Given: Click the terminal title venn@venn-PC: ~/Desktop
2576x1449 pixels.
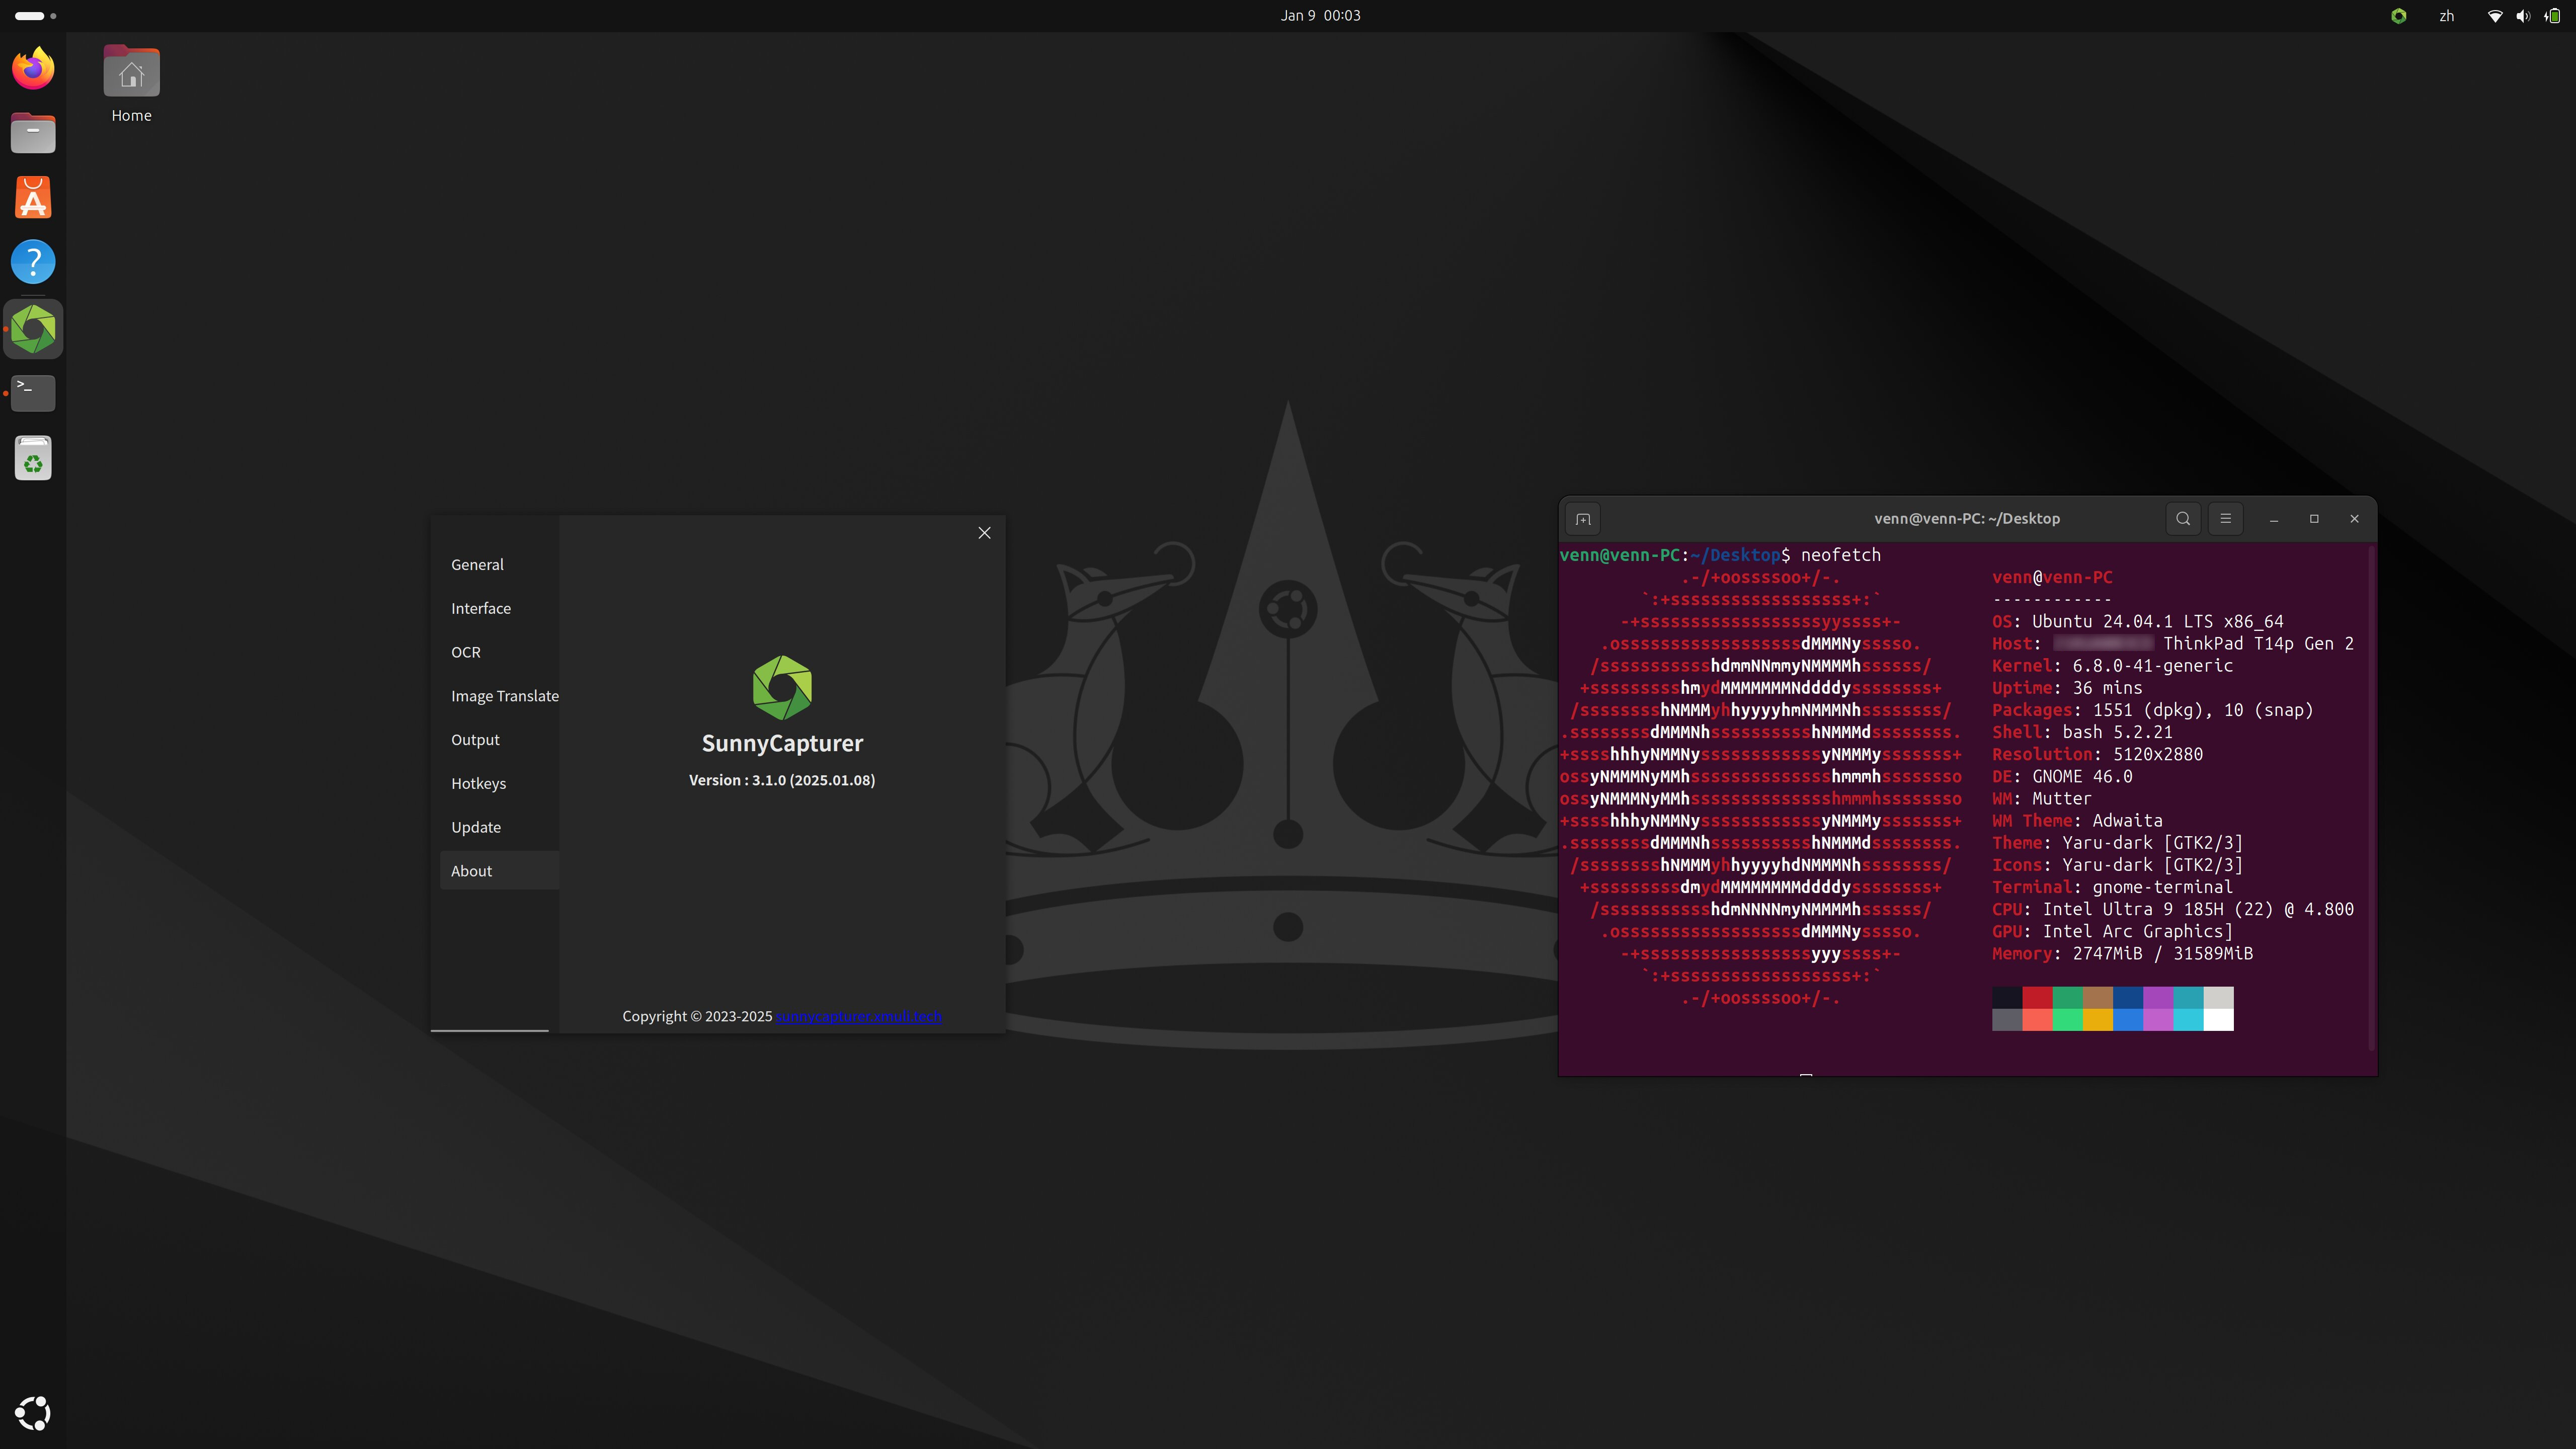Looking at the screenshot, I should (1967, 519).
